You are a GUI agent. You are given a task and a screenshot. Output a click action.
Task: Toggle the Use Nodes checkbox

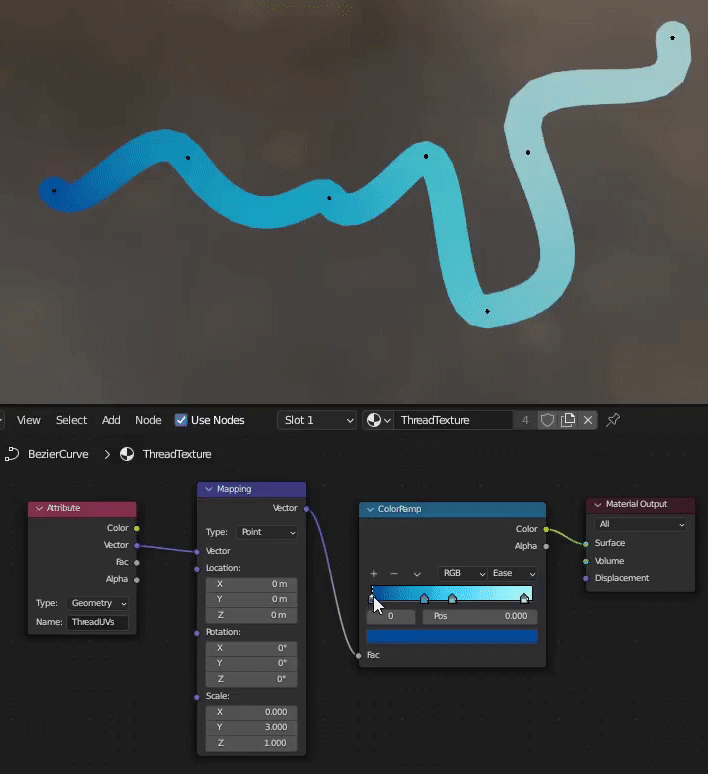pos(181,420)
